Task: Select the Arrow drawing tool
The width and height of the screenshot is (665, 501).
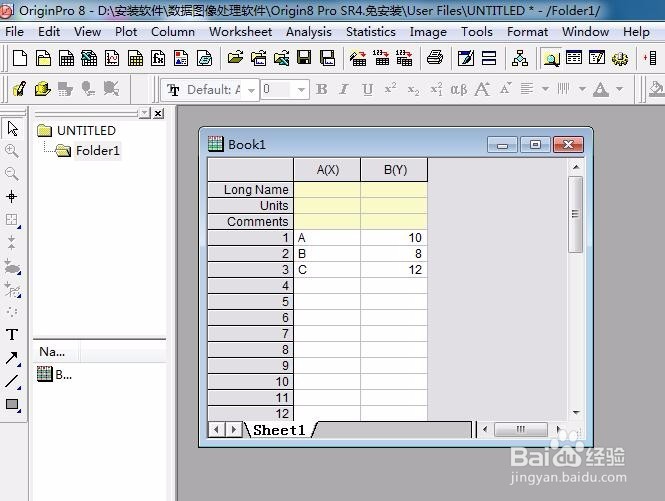Action: click(x=12, y=358)
